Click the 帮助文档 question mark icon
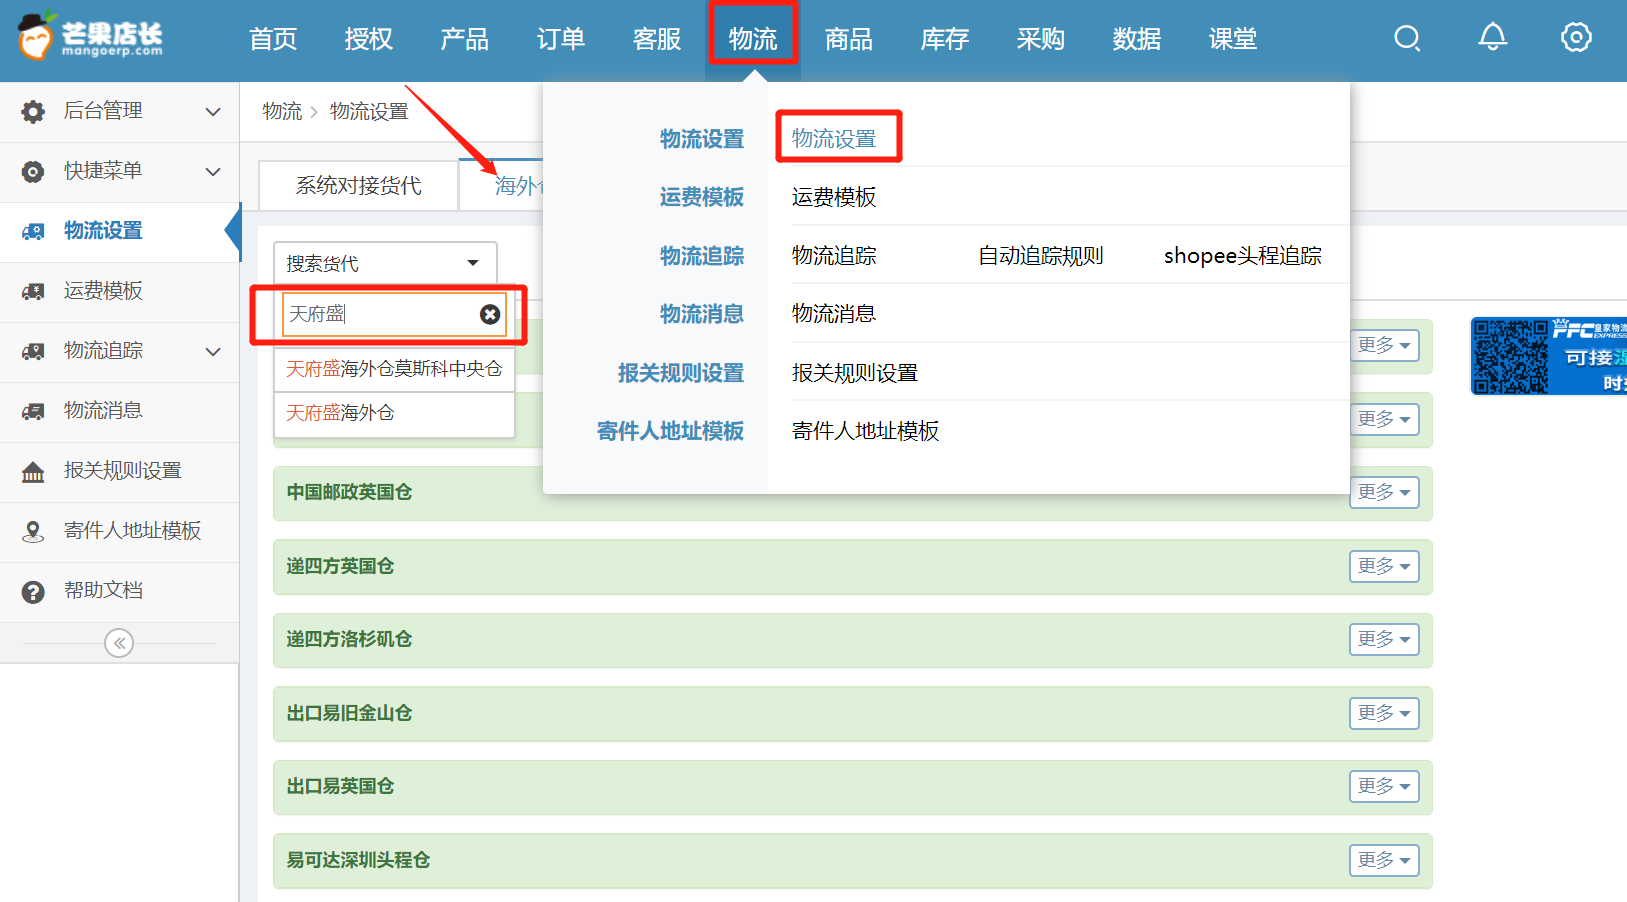 [x=33, y=592]
